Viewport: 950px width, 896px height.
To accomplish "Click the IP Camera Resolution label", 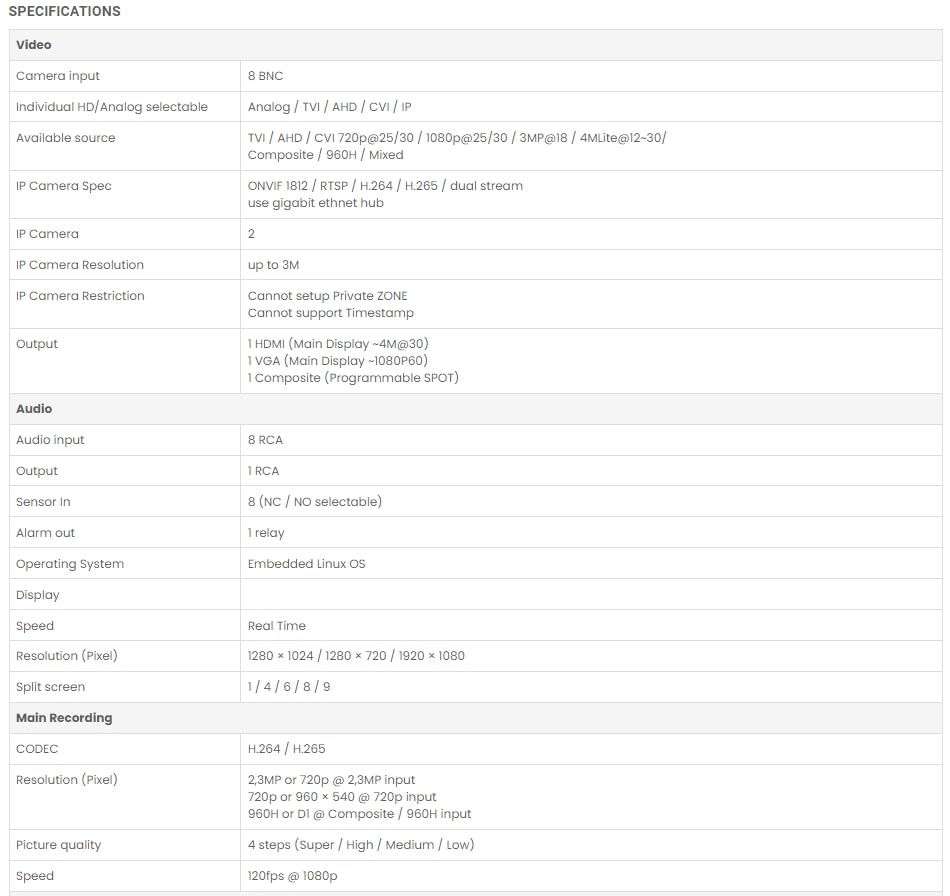I will pyautogui.click(x=80, y=265).
